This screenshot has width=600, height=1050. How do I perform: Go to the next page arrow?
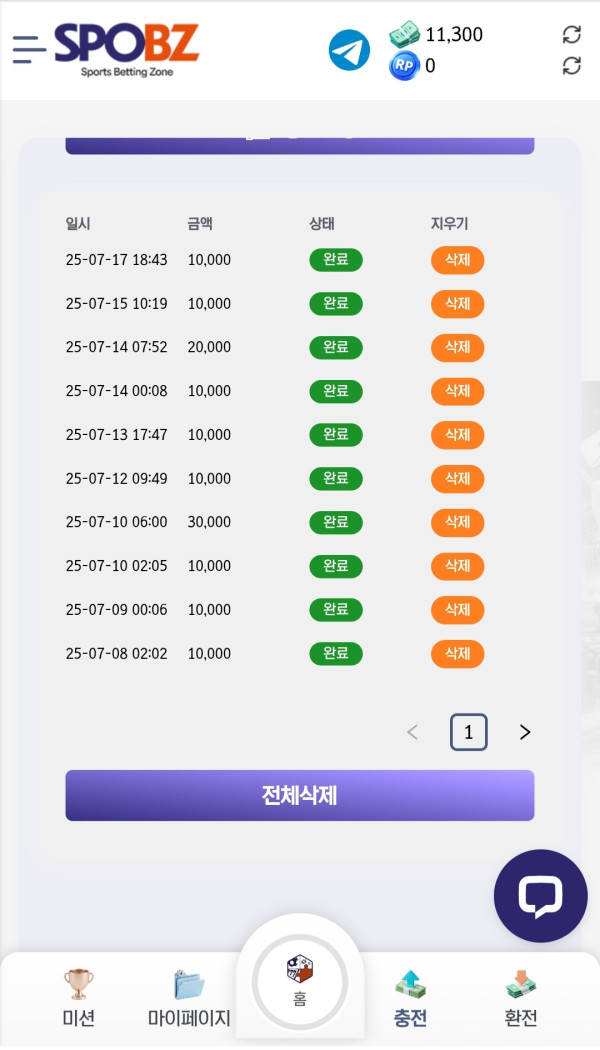525,732
